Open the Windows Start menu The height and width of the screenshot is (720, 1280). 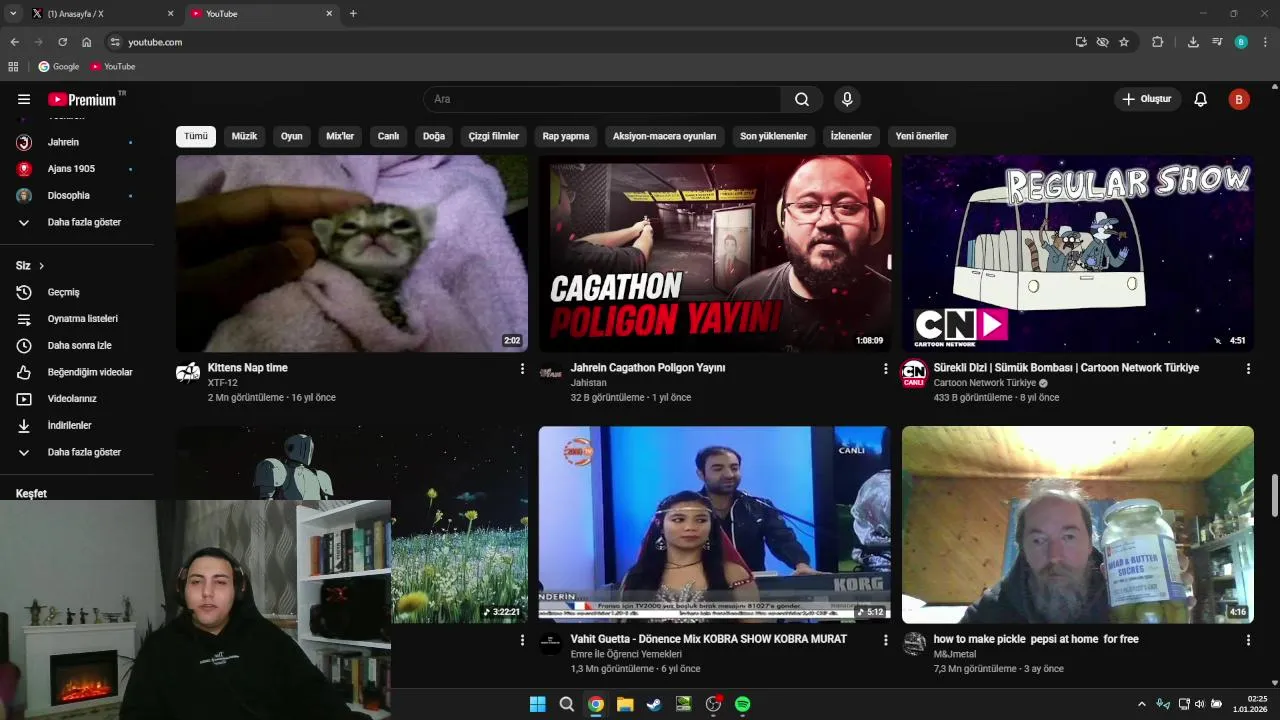click(x=537, y=704)
